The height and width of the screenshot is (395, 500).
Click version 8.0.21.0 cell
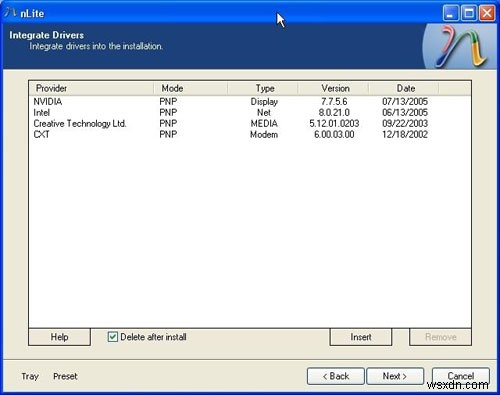[x=334, y=112]
